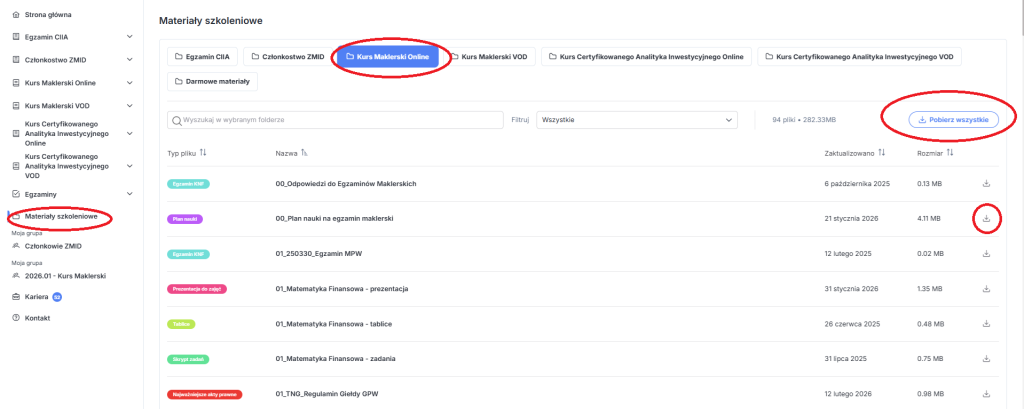Download the Matematyka Finansowa - tablice file

[x=986, y=324]
